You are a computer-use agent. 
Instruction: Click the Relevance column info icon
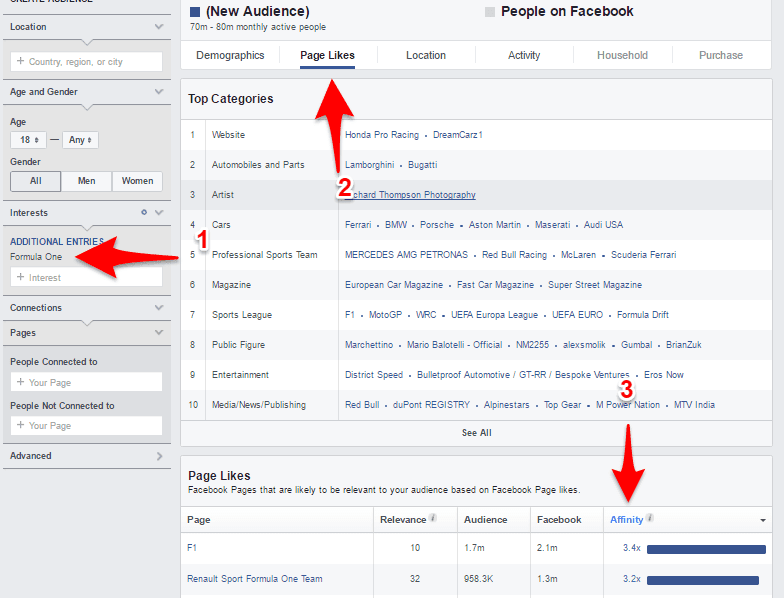click(432, 518)
